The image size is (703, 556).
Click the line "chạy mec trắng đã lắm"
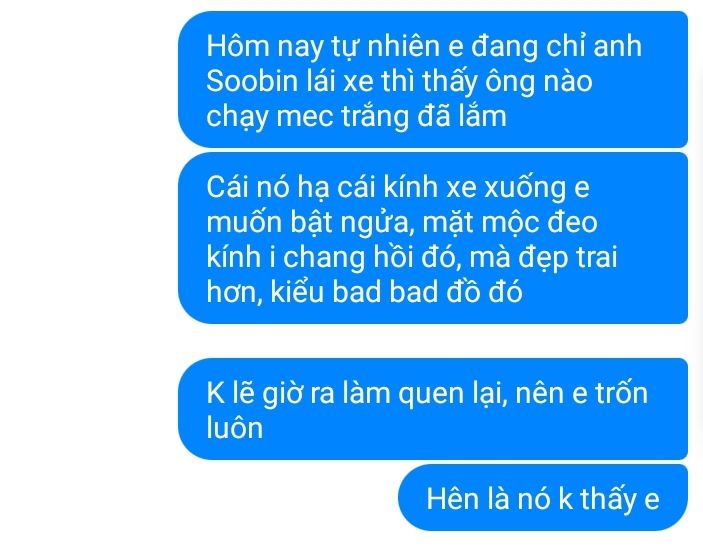356,117
